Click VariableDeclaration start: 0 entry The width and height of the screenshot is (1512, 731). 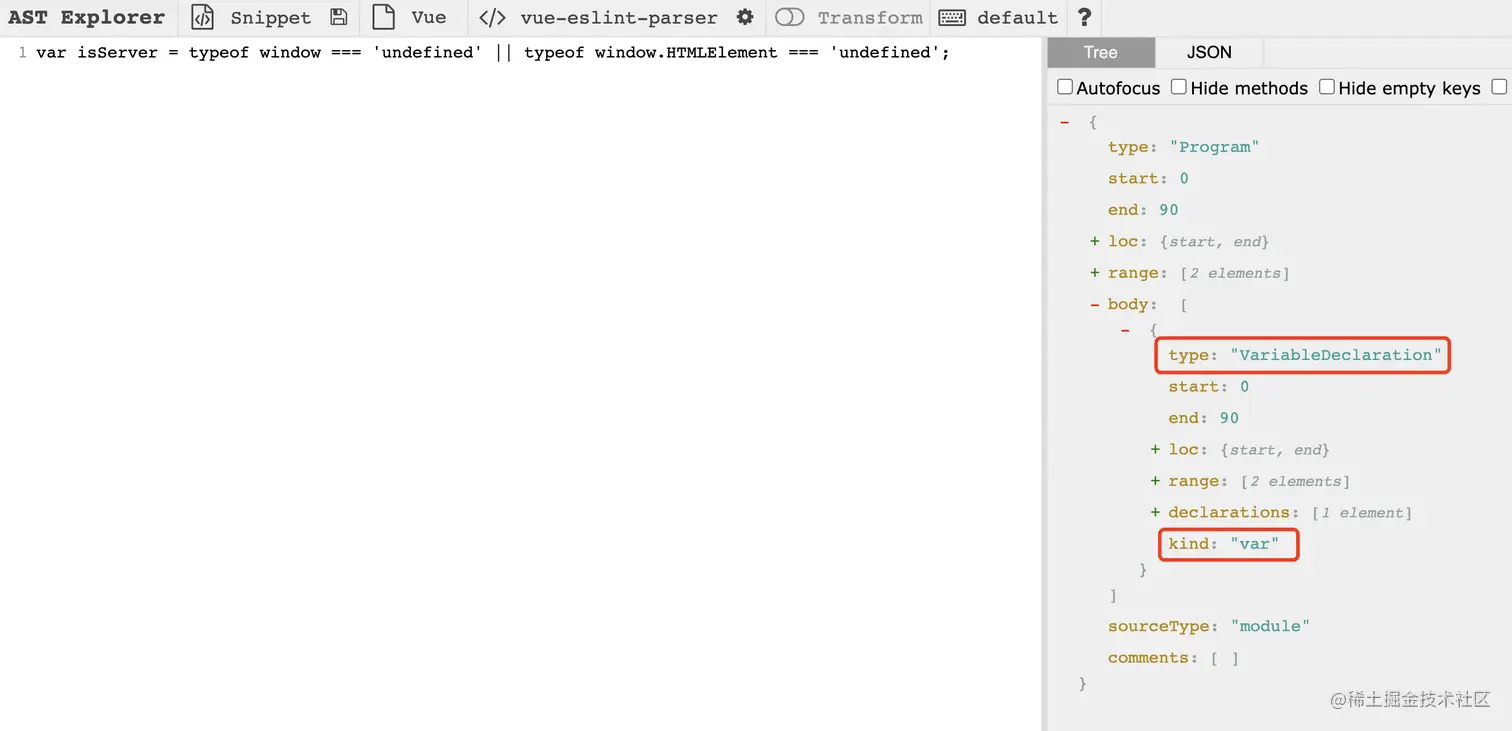click(x=1209, y=386)
